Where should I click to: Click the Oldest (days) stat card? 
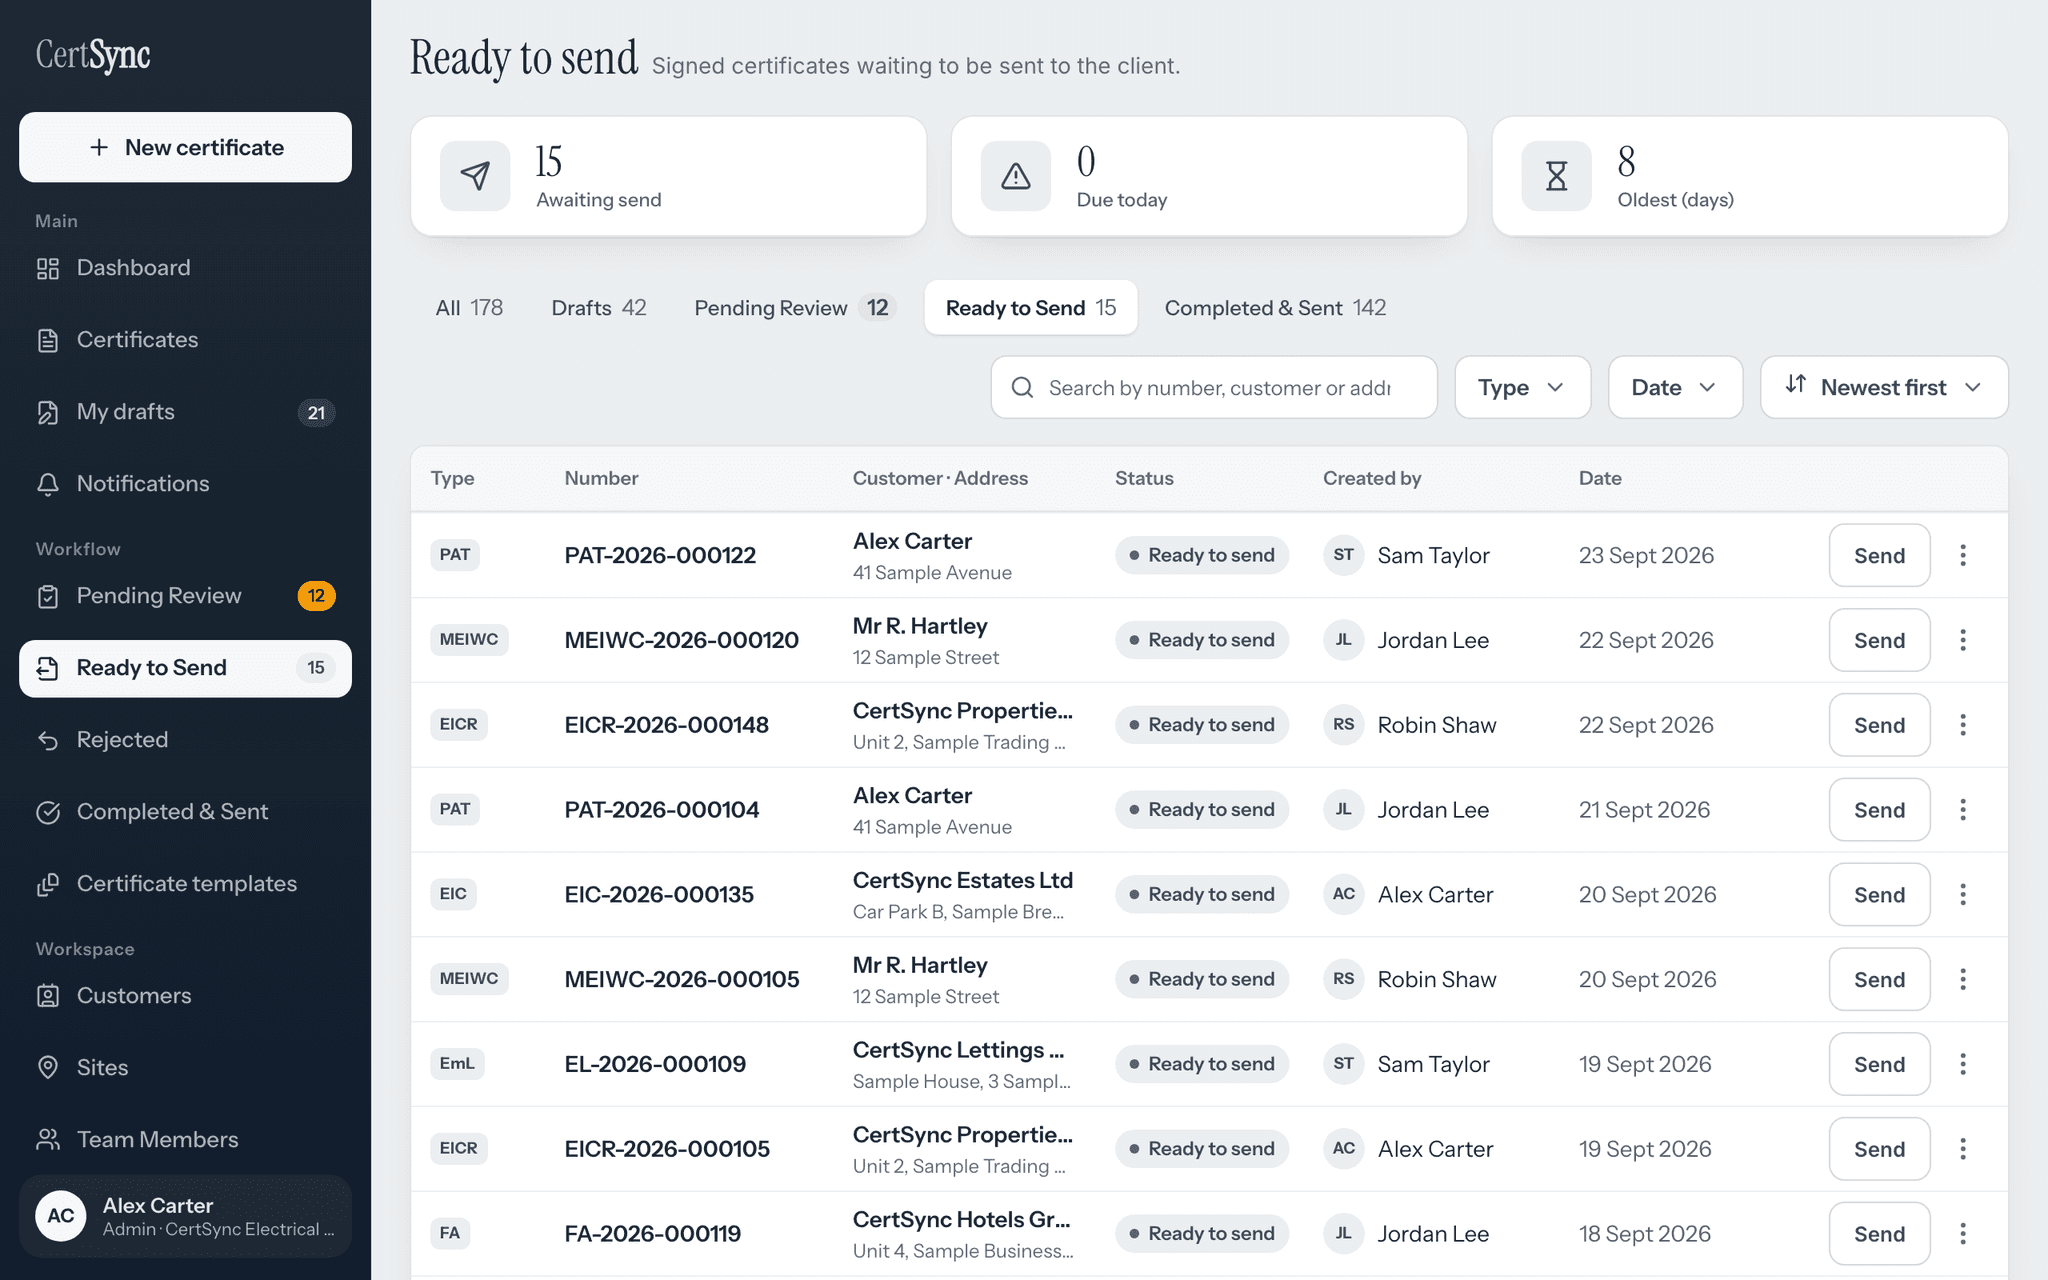1750,176
